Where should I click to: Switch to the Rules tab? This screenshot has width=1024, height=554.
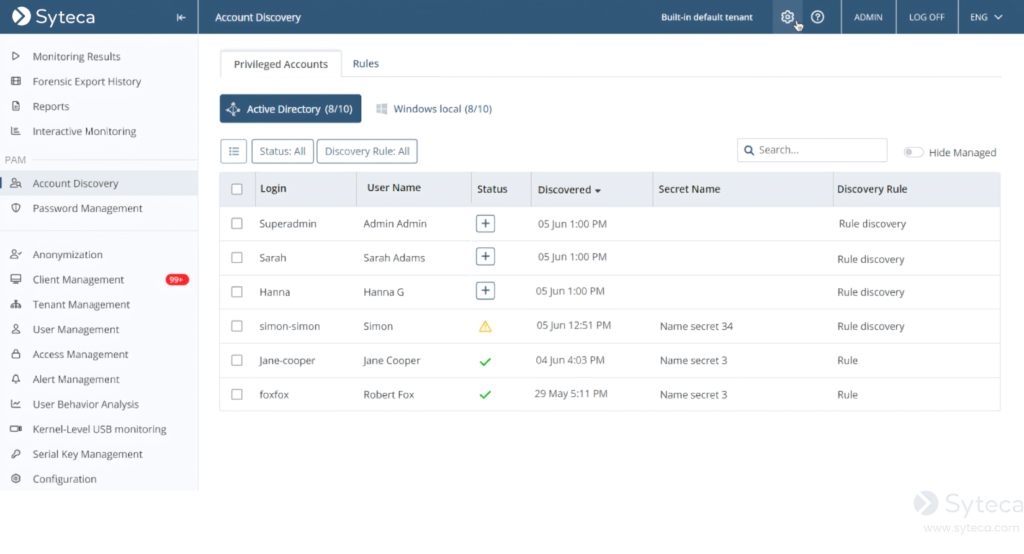(366, 63)
